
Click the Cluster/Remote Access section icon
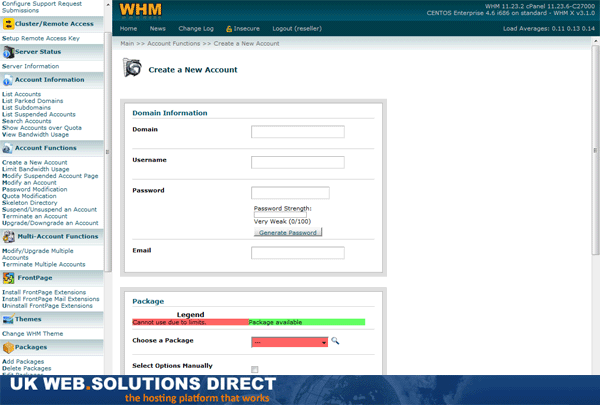point(8,23)
